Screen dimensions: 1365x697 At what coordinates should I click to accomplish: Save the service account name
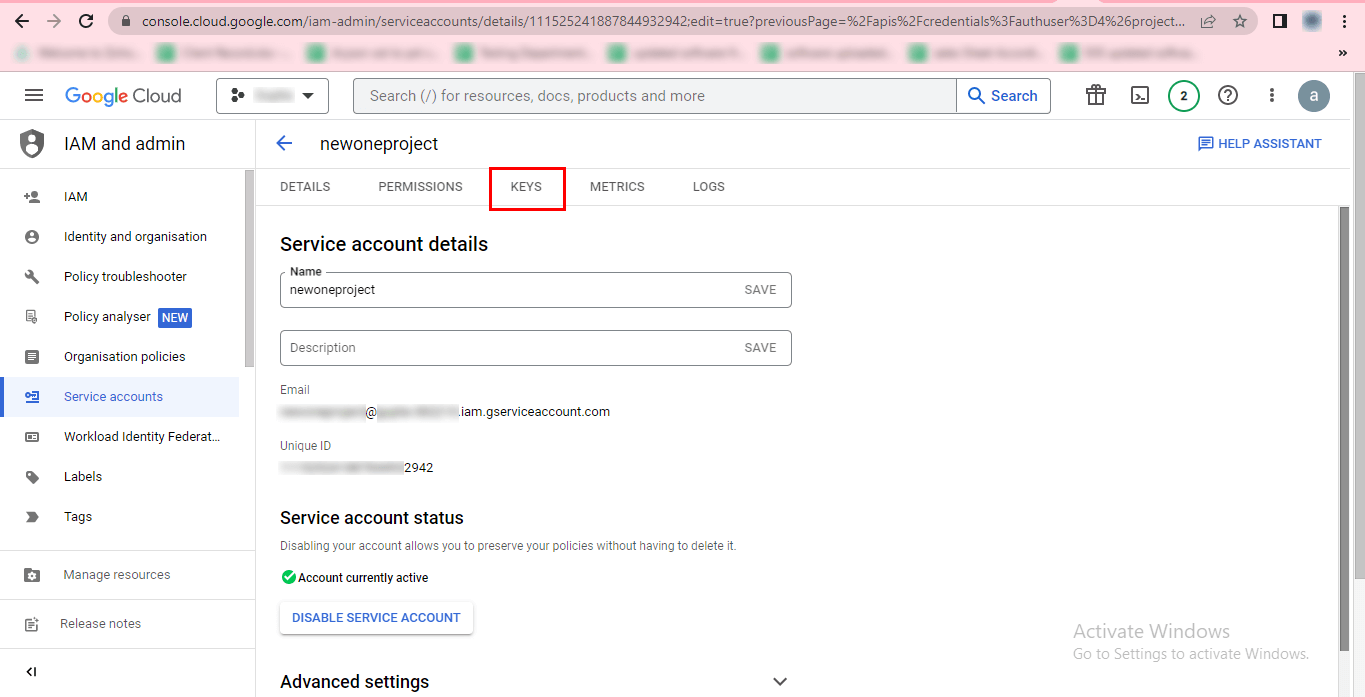(x=760, y=290)
